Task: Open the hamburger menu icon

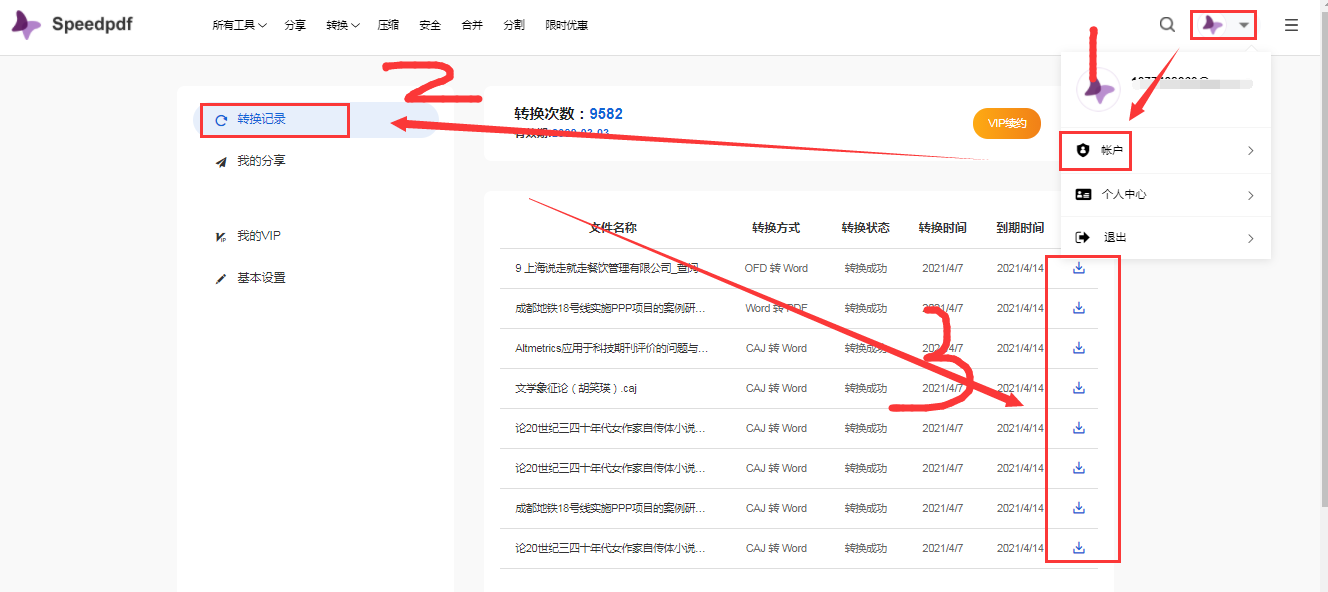Action: [1291, 25]
